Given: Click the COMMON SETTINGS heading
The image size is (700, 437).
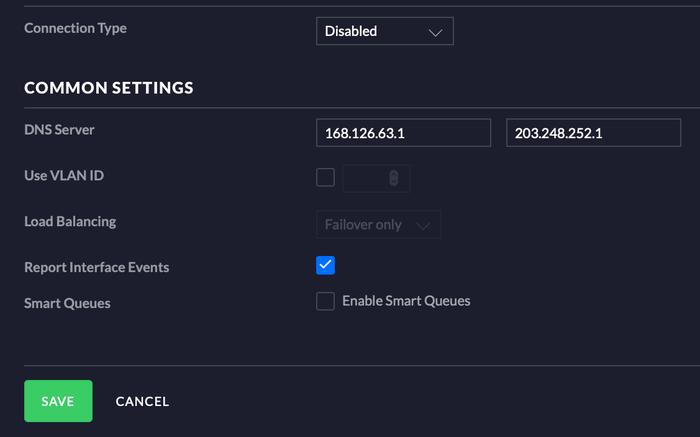Looking at the screenshot, I should point(109,87).
